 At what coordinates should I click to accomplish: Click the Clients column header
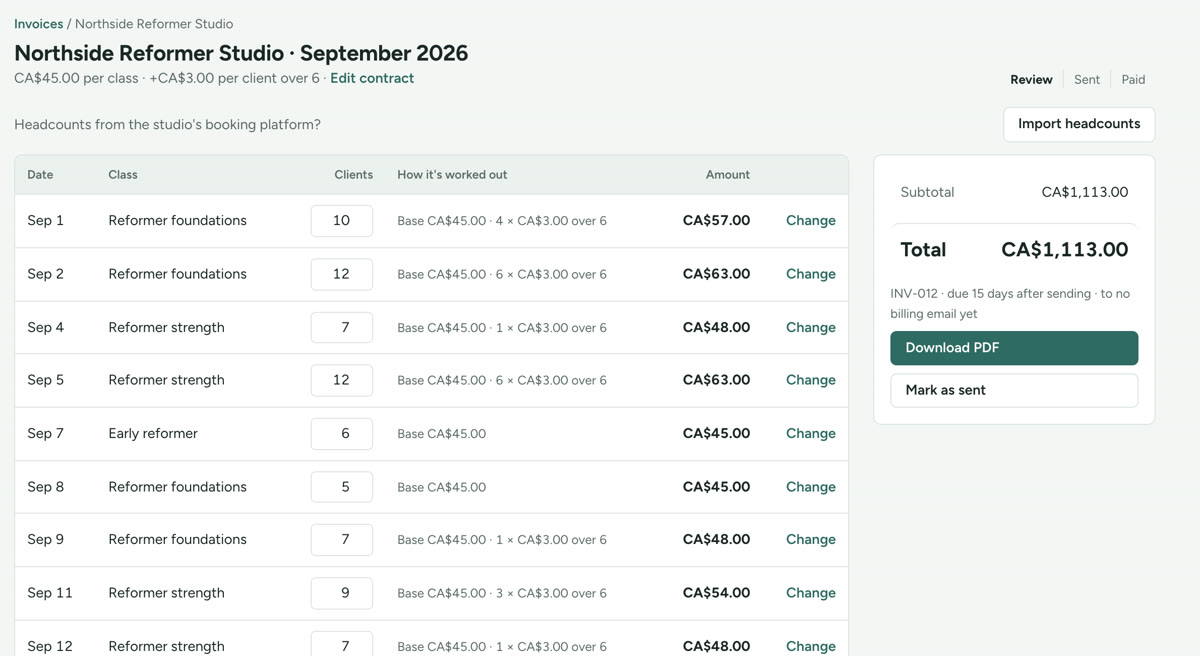[353, 174]
